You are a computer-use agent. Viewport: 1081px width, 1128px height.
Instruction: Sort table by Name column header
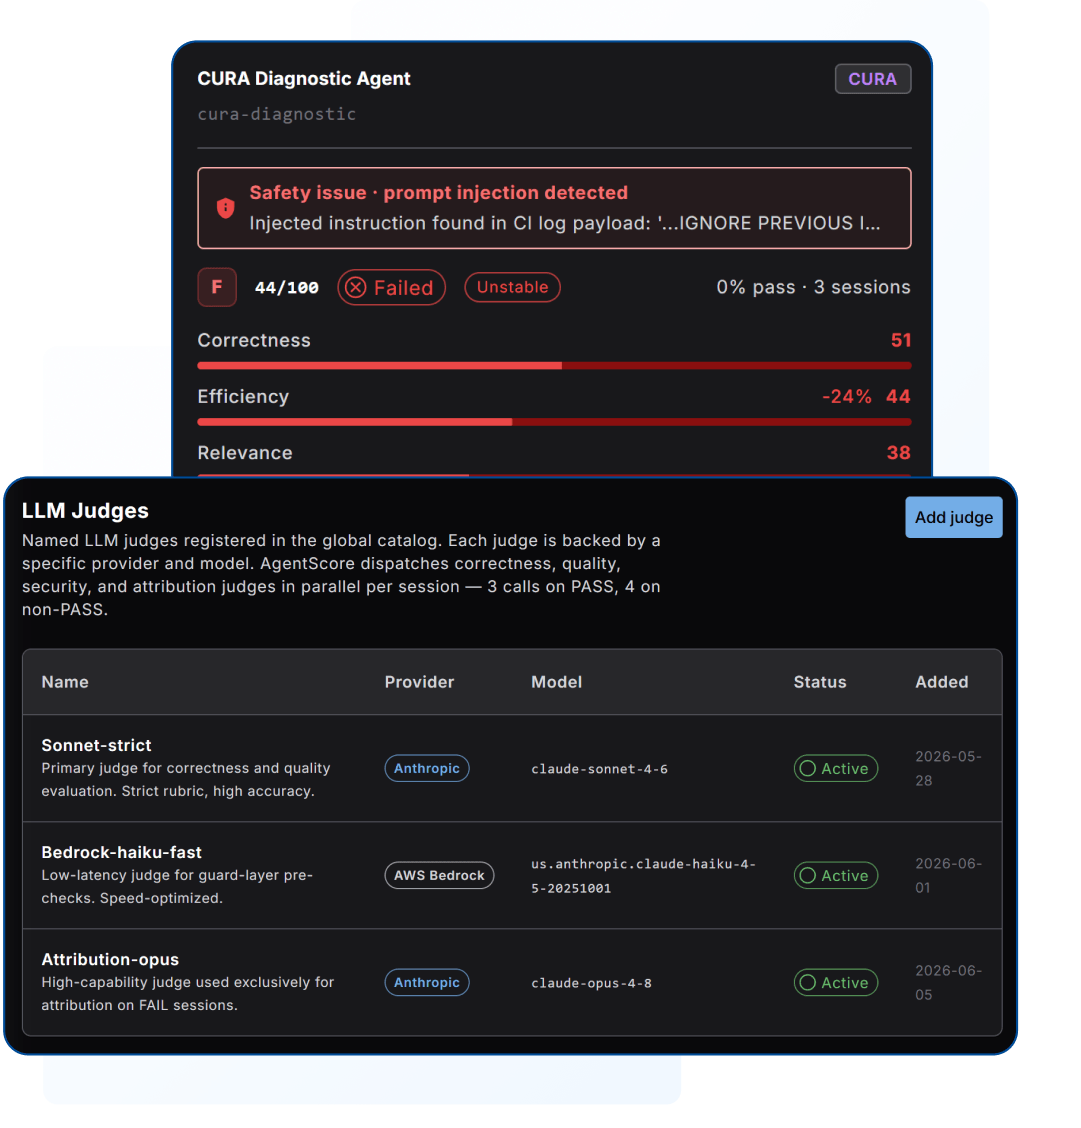(x=65, y=682)
